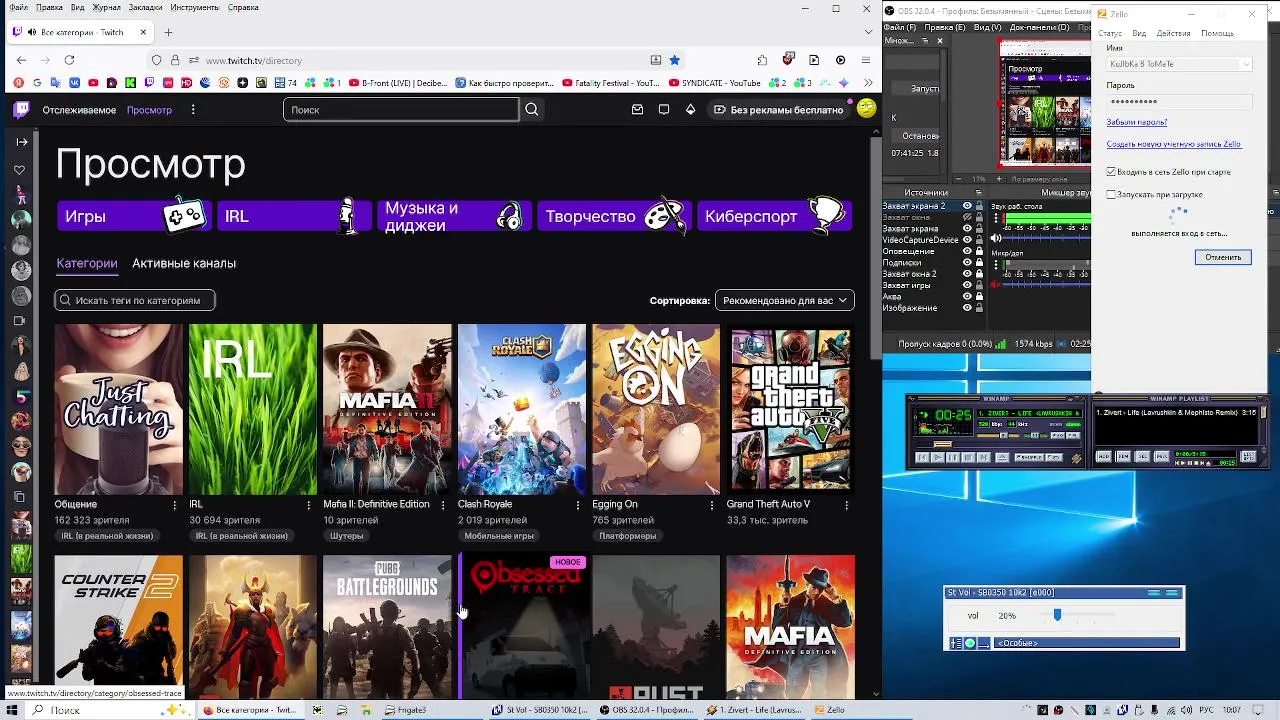Click the desktop audio volume slider in OBS
1280x720 pixels.
(x=1047, y=238)
